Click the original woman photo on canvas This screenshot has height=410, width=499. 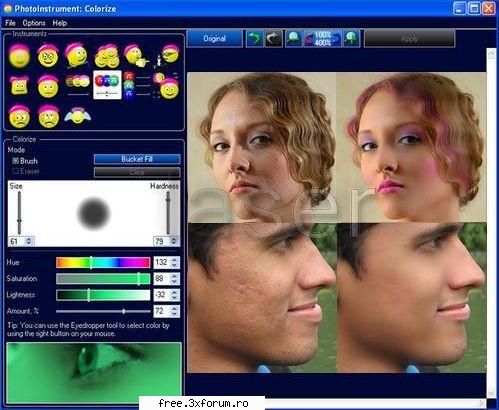262,148
